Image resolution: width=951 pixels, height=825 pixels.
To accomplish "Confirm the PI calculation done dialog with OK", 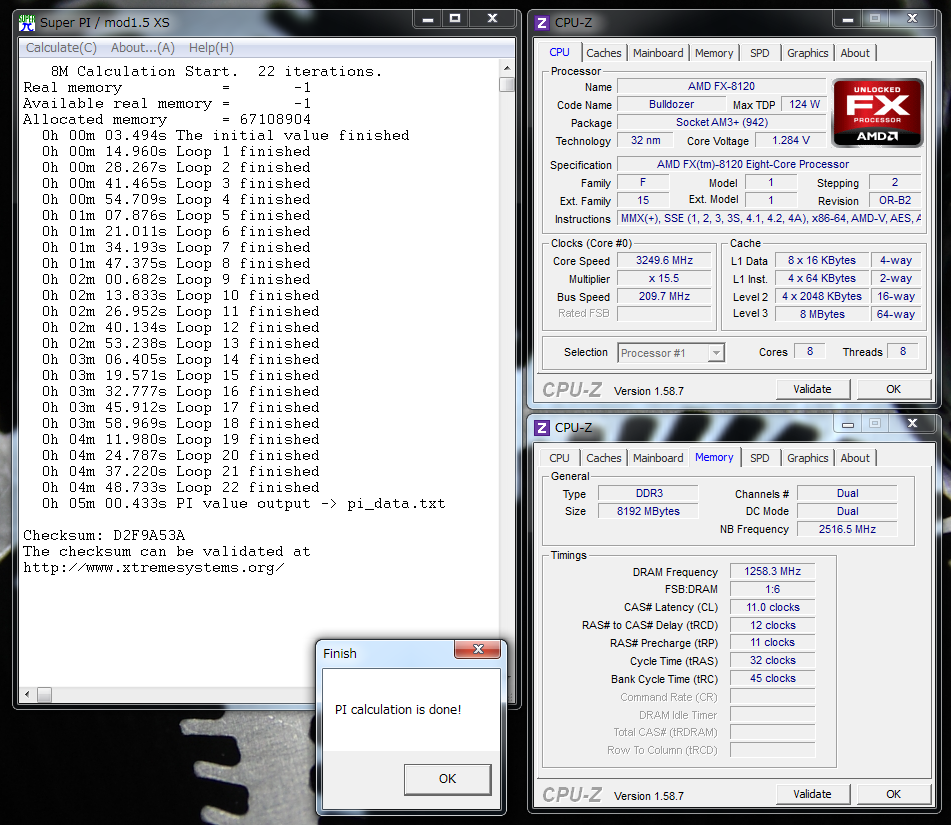I will point(448,779).
